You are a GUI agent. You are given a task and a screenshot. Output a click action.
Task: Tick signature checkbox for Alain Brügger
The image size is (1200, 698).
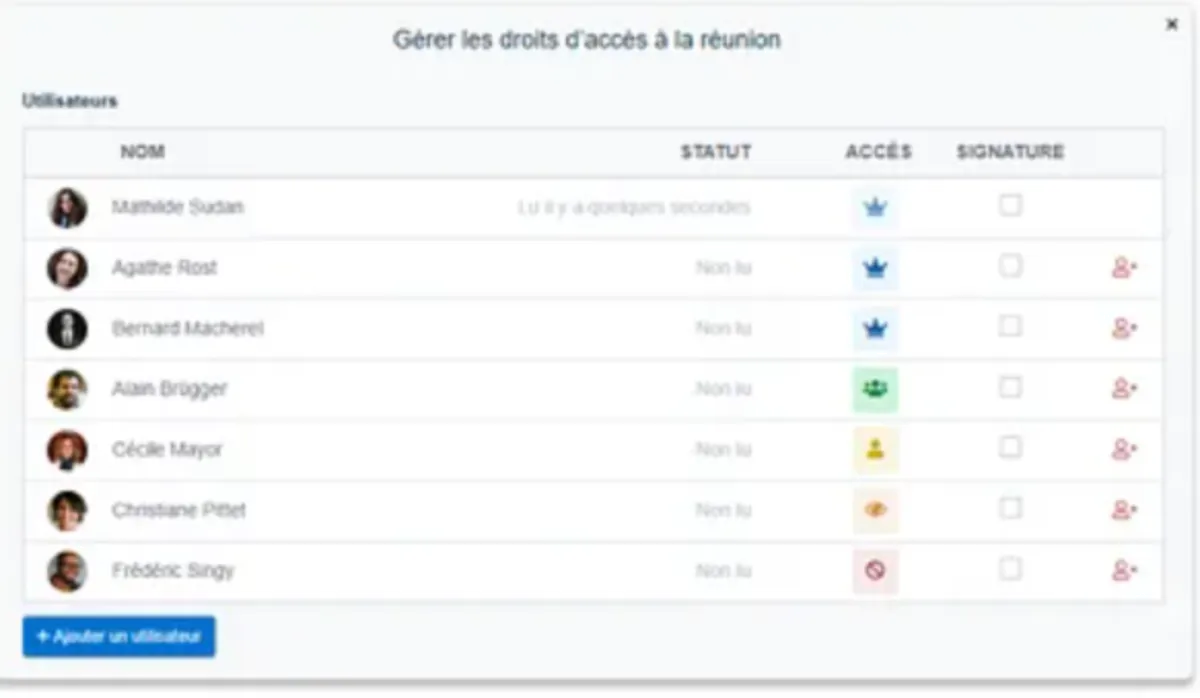pyautogui.click(x=1011, y=387)
